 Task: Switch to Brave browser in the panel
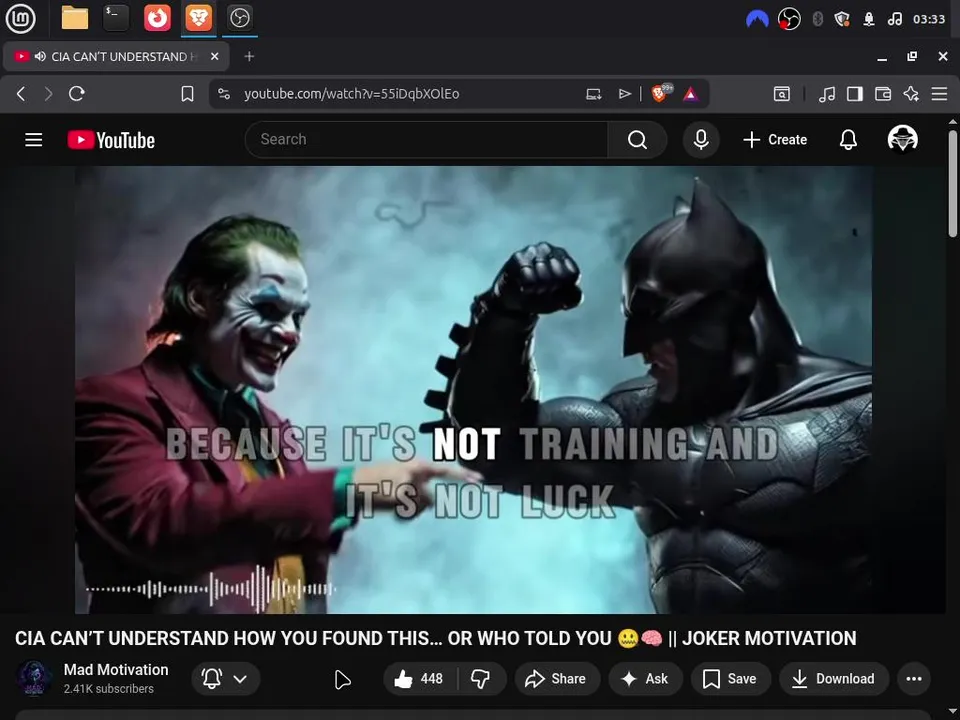click(x=199, y=18)
